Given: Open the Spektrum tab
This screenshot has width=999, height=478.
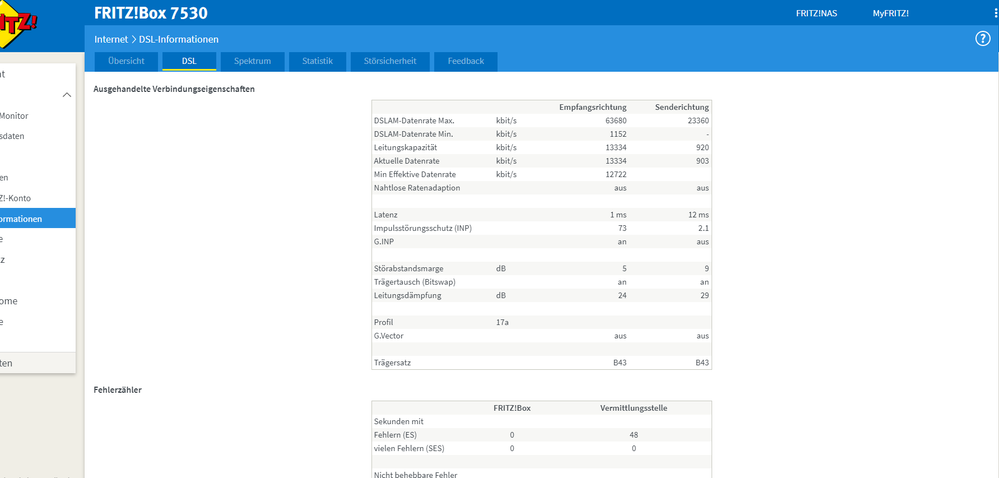Looking at the screenshot, I should (252, 61).
